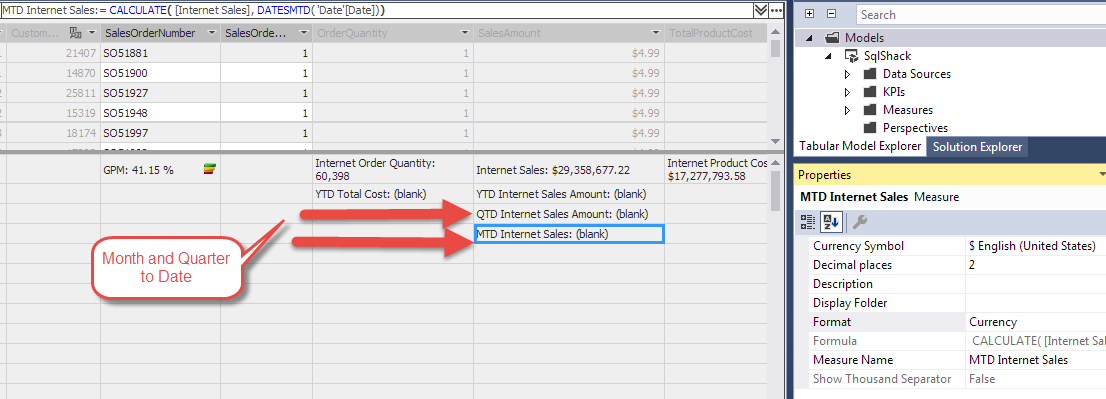1106x399 pixels.
Task: Select the GPM: 41.15 % measure cell
Action: (x=161, y=169)
